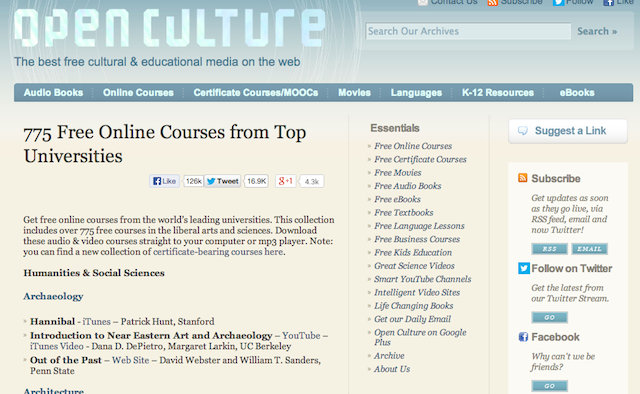The height and width of the screenshot is (394, 640).
Task: Open Free Online Courses in Essentials
Action: point(413,146)
